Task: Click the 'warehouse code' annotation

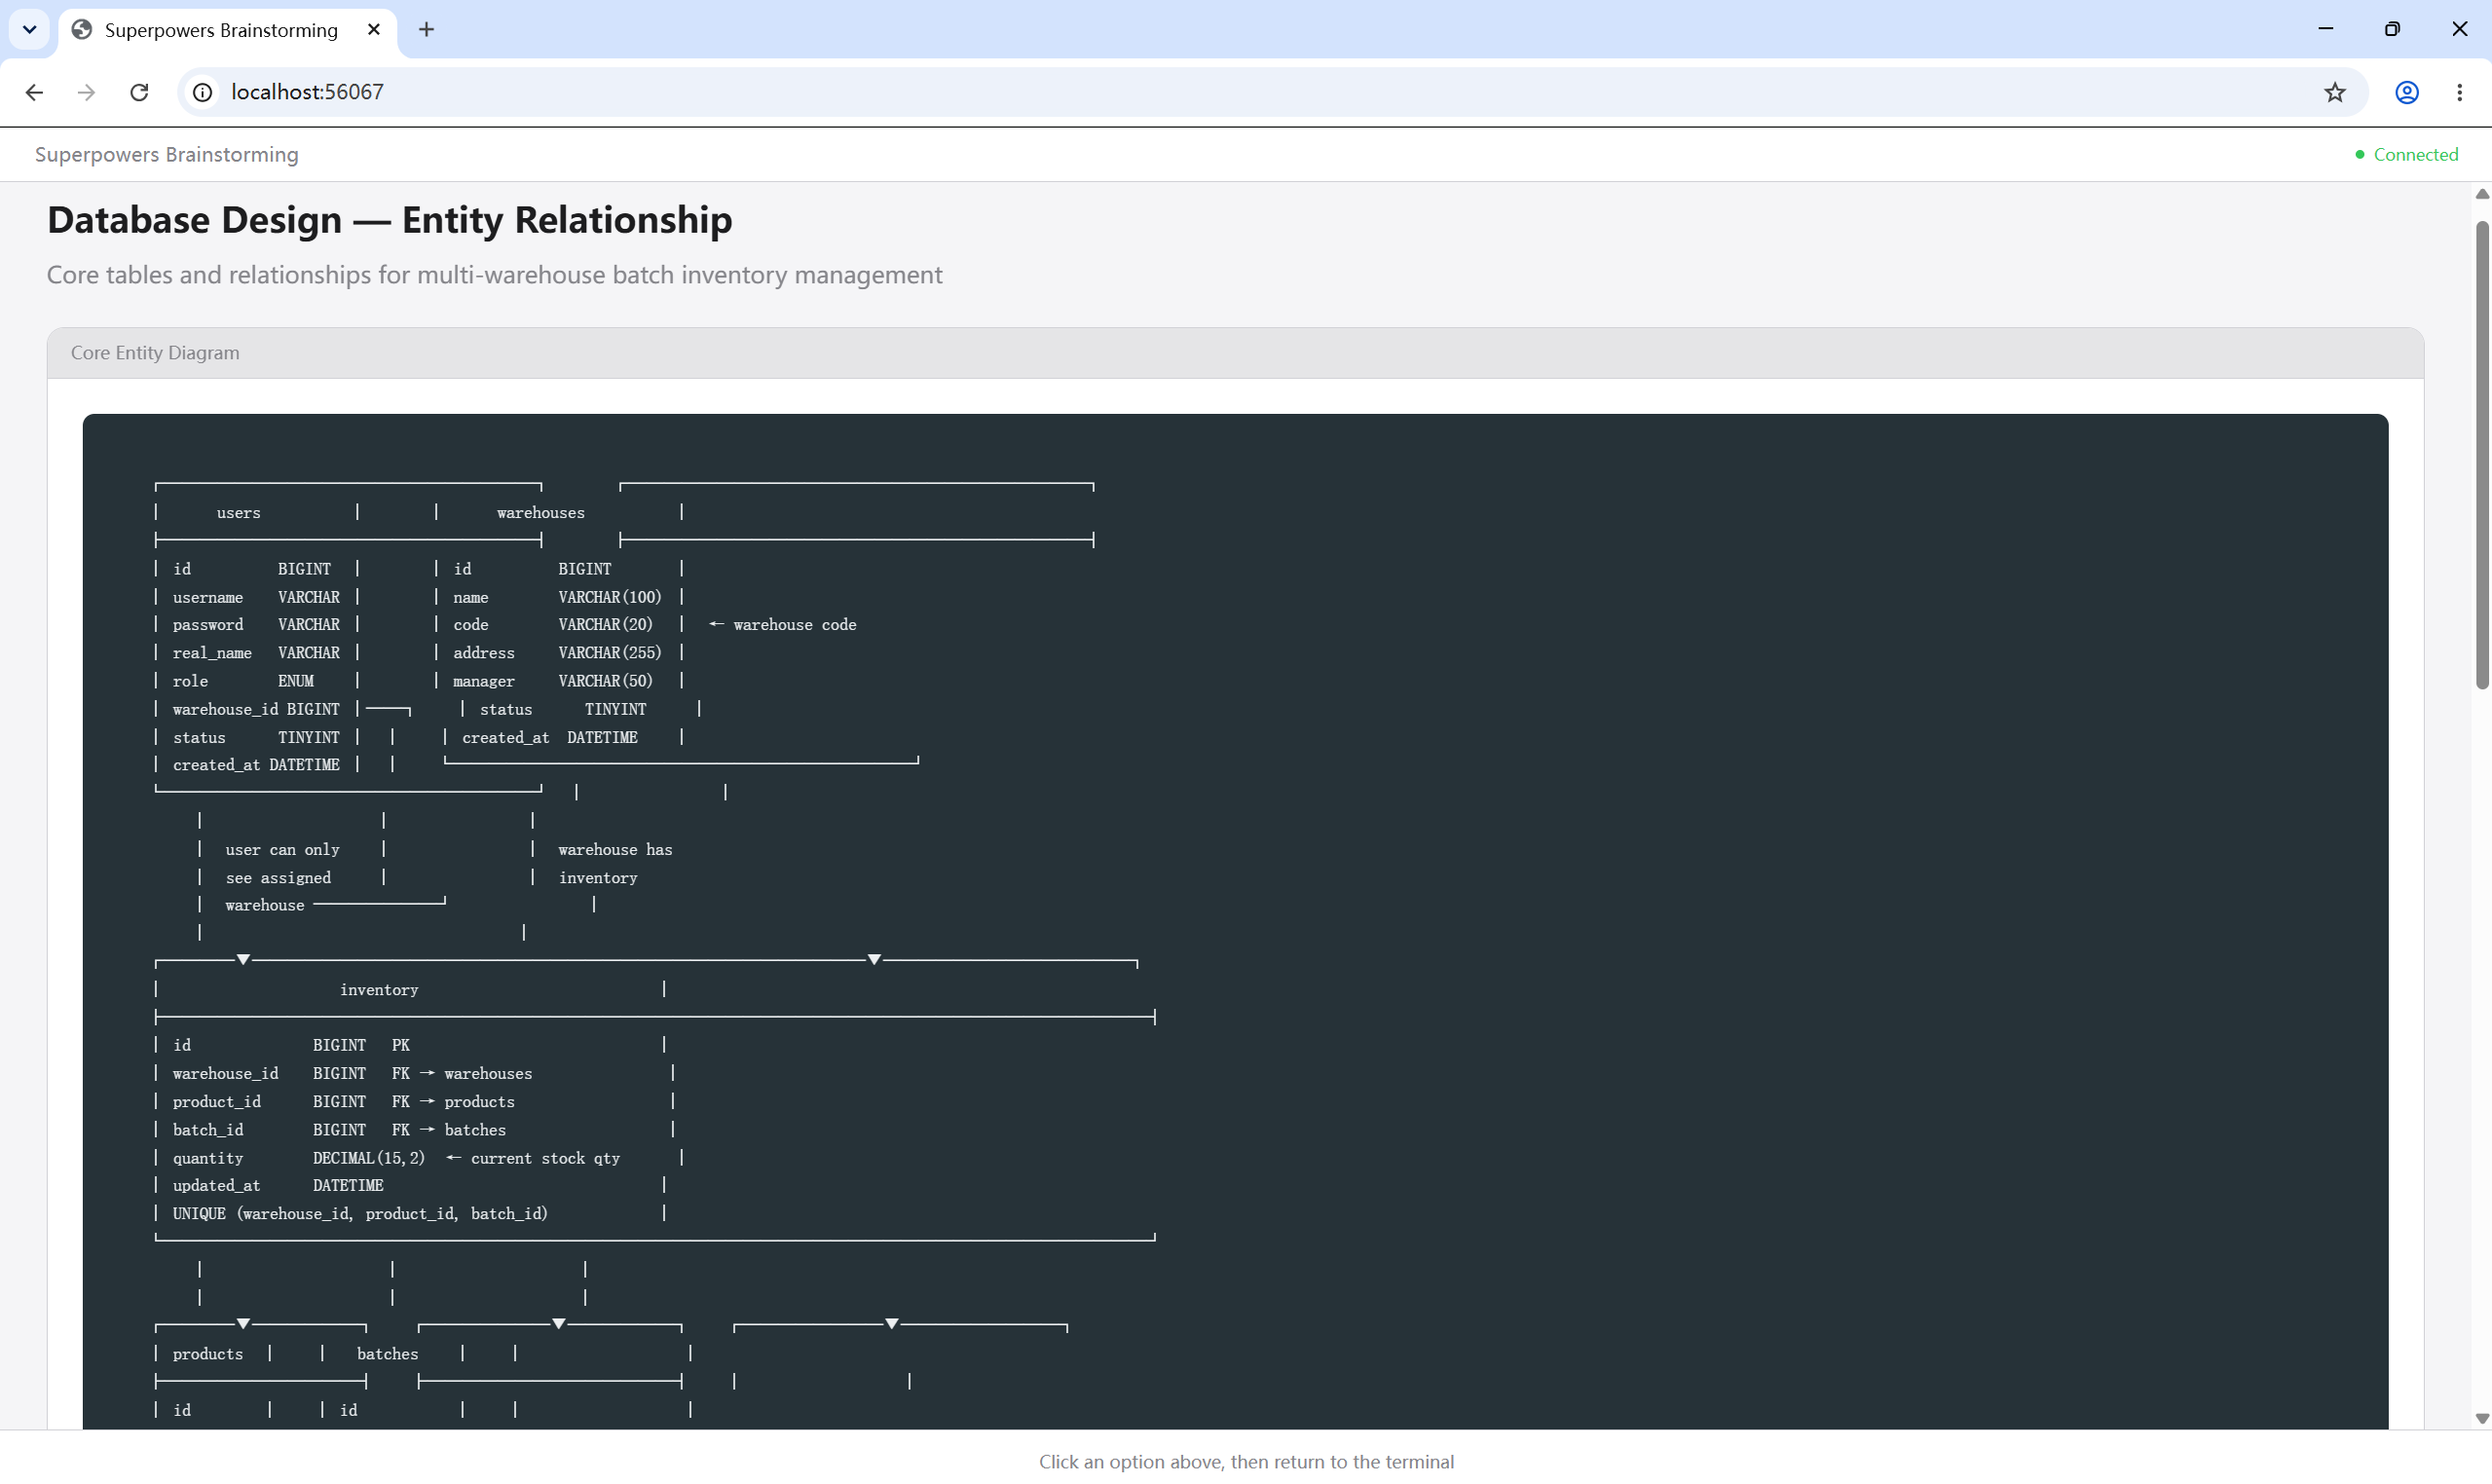Action: [x=794, y=624]
